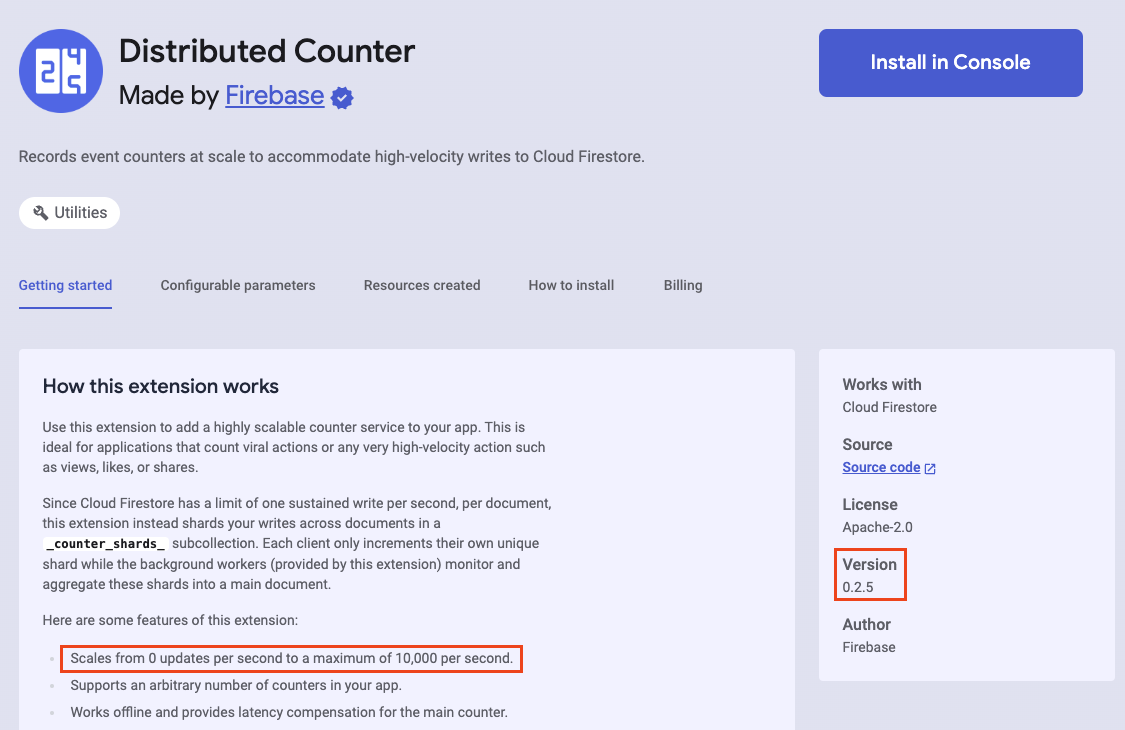The width and height of the screenshot is (1125, 730).
Task: Click the verified badge next to Firebase
Action: click(x=342, y=98)
